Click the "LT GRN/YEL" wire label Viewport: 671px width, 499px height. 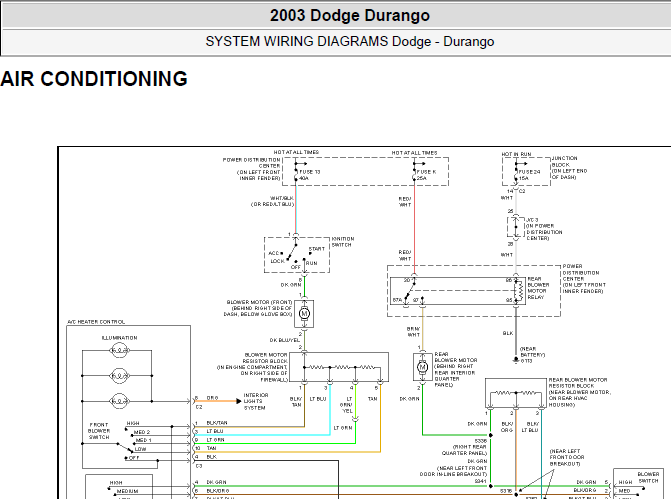tap(346, 405)
